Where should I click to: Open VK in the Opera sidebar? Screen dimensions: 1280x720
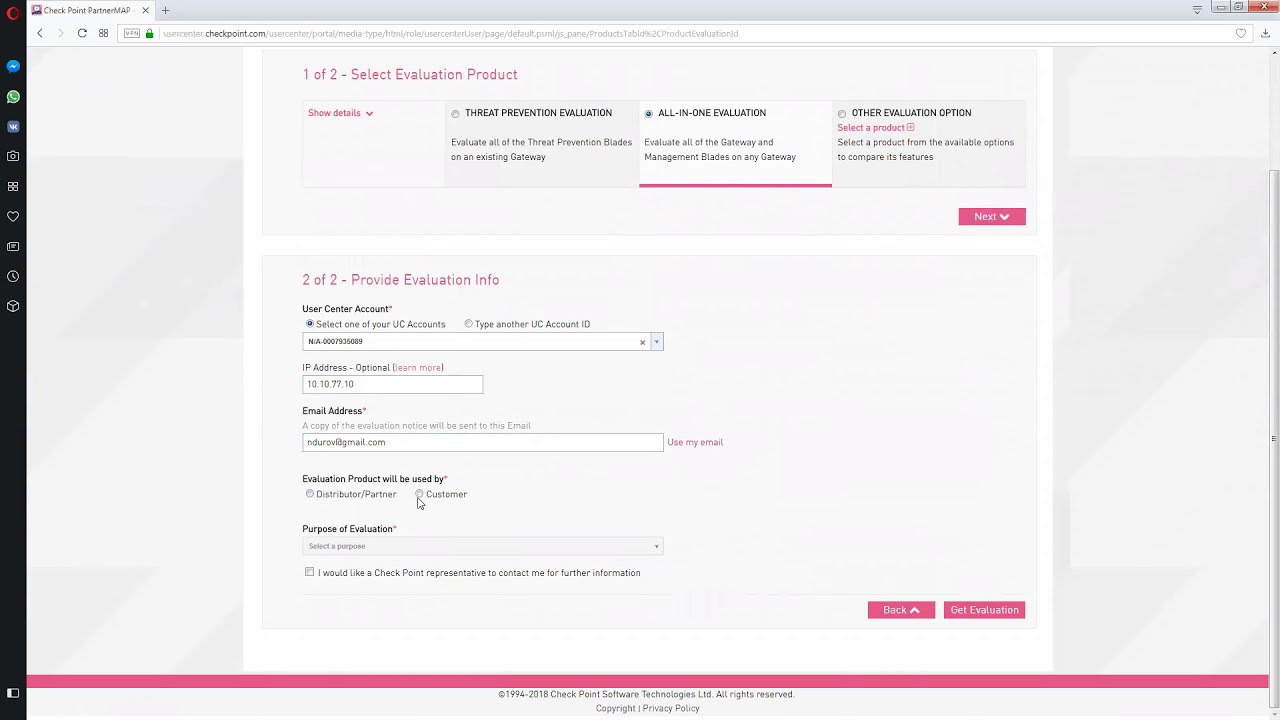click(x=13, y=127)
